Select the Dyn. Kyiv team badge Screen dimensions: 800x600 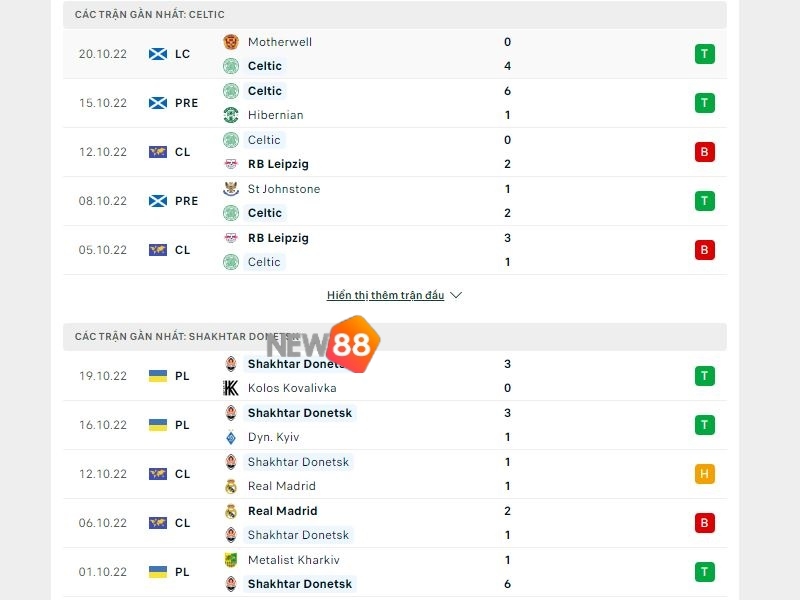[230, 437]
